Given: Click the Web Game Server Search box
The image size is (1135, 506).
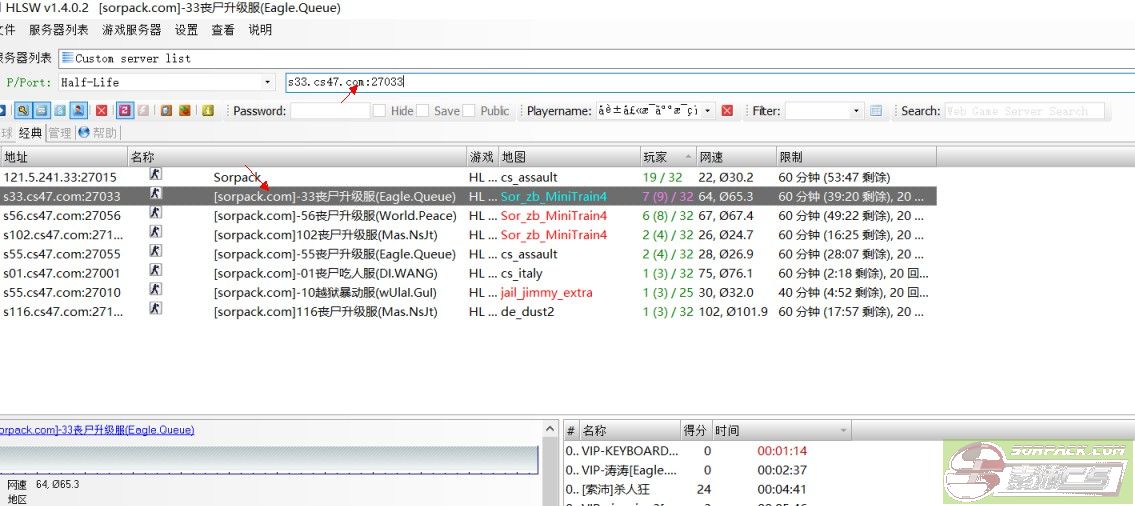Looking at the screenshot, I should click(1024, 111).
